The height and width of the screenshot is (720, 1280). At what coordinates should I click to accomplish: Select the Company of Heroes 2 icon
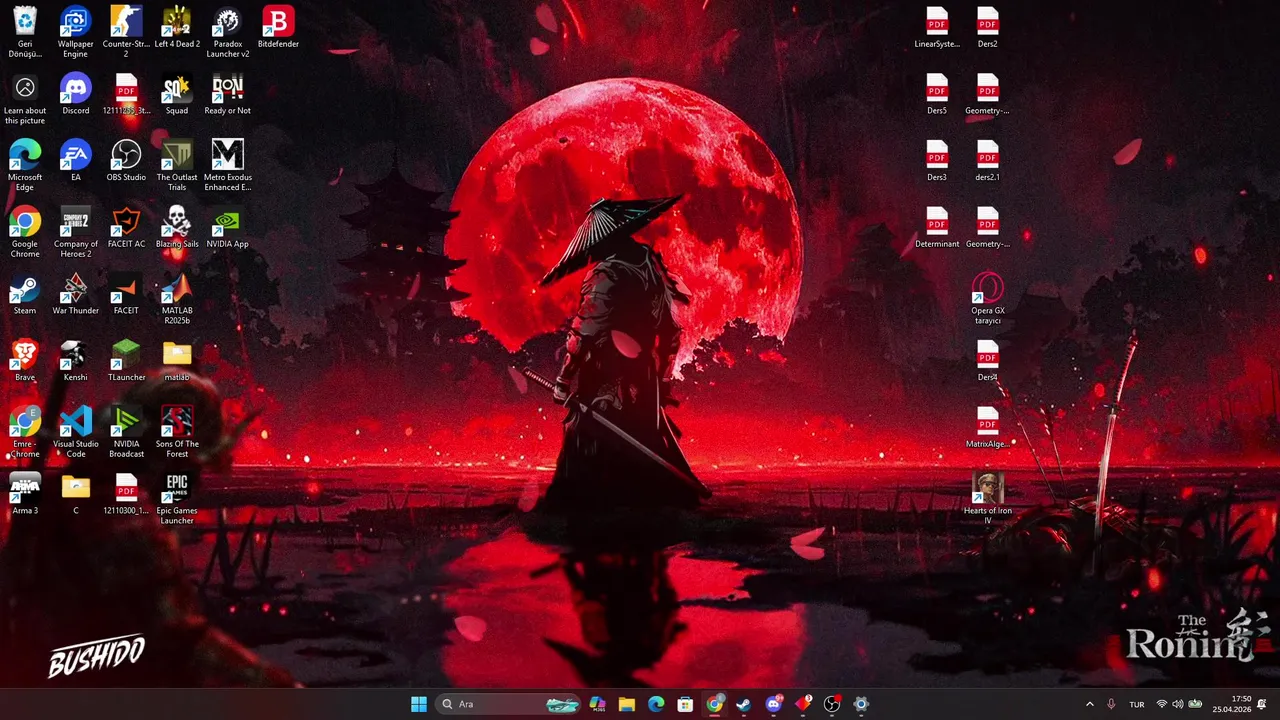(76, 232)
